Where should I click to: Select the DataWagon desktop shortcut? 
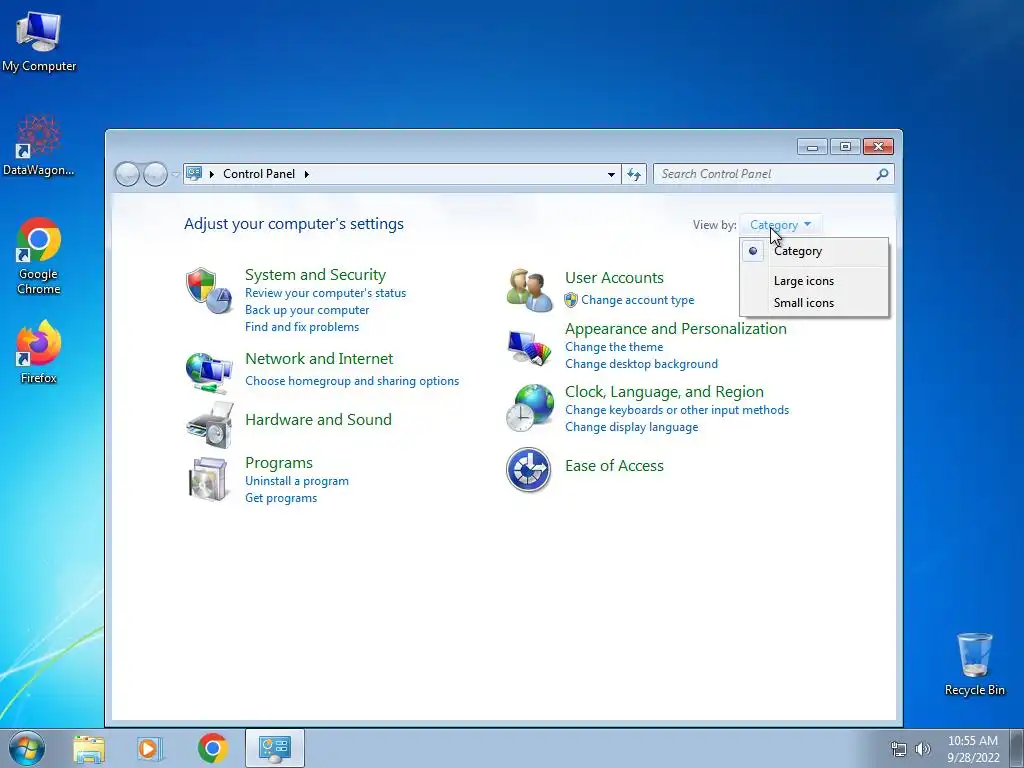pyautogui.click(x=39, y=146)
